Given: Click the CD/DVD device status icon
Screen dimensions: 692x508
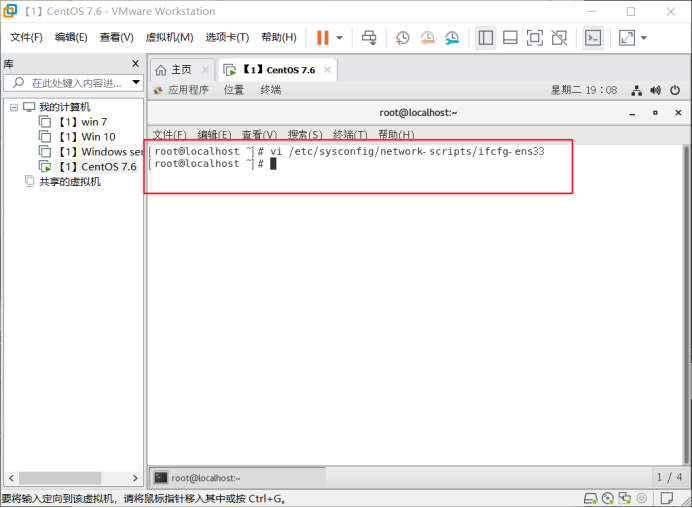Looking at the screenshot, I should pos(608,499).
